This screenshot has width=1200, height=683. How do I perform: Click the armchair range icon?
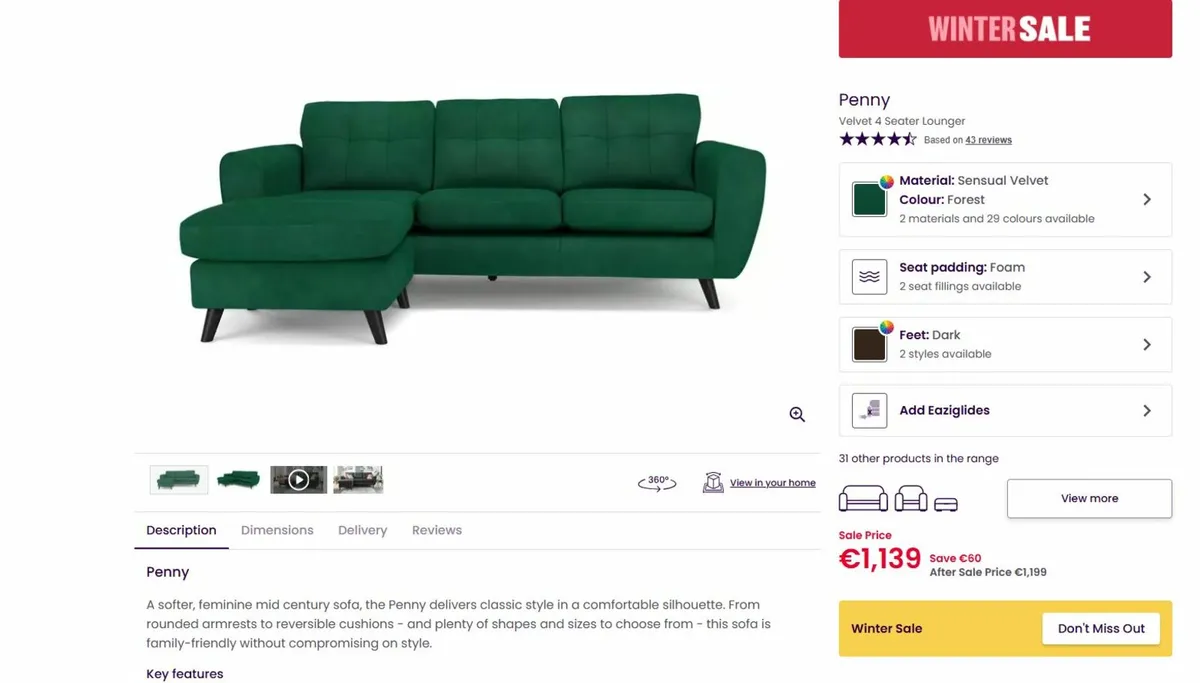tap(908, 497)
